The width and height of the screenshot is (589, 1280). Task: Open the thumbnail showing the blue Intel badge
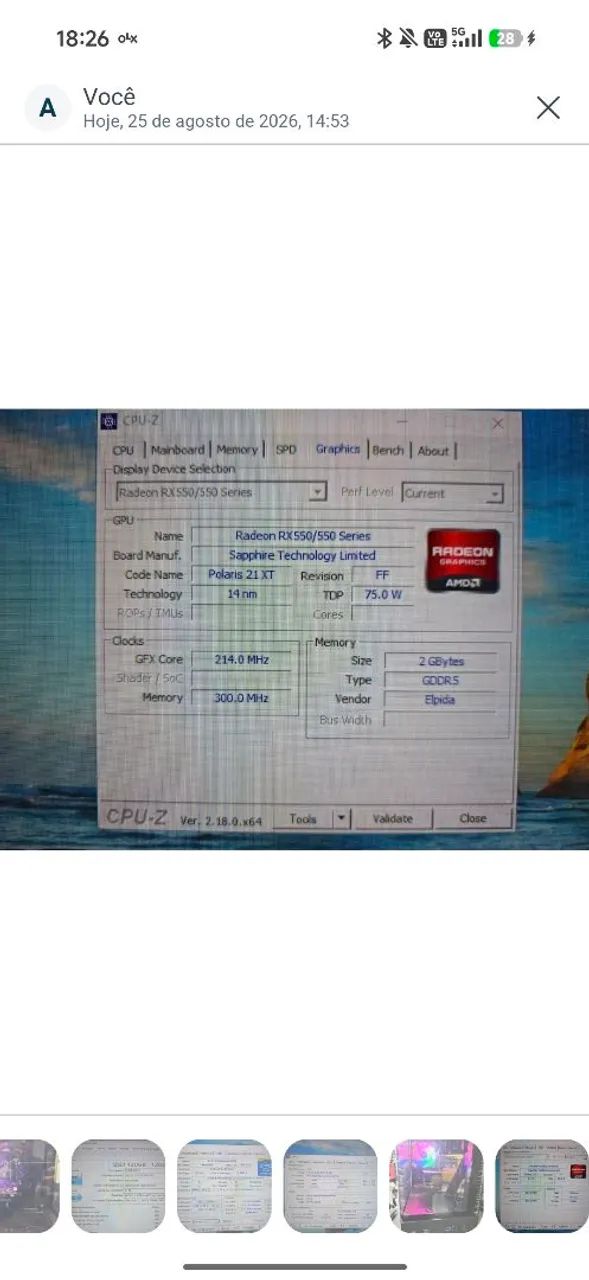(x=224, y=1186)
